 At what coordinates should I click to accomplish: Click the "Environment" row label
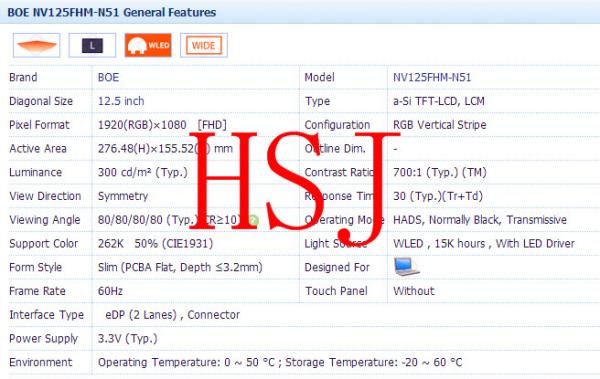point(41,362)
